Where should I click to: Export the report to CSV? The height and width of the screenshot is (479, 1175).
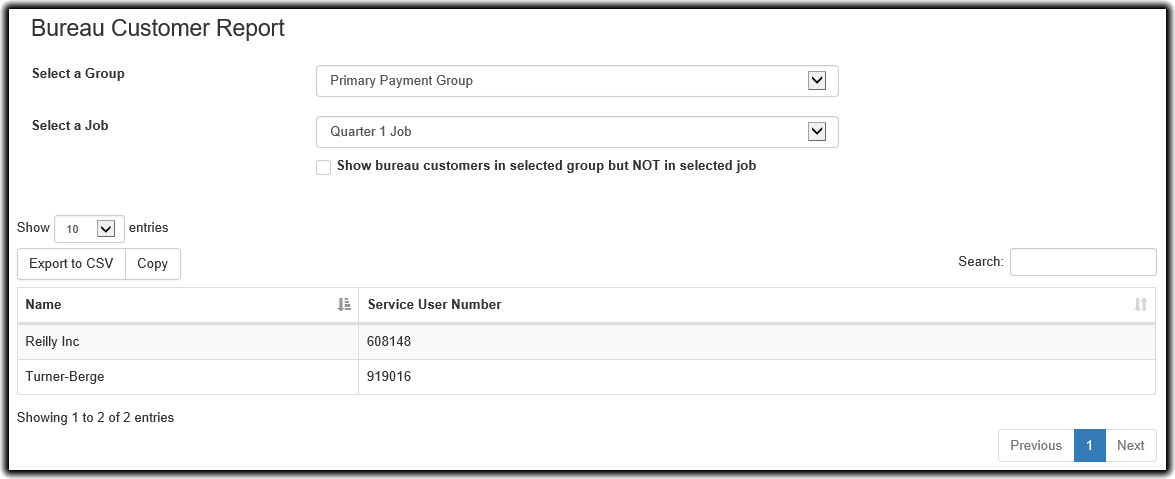(x=71, y=264)
